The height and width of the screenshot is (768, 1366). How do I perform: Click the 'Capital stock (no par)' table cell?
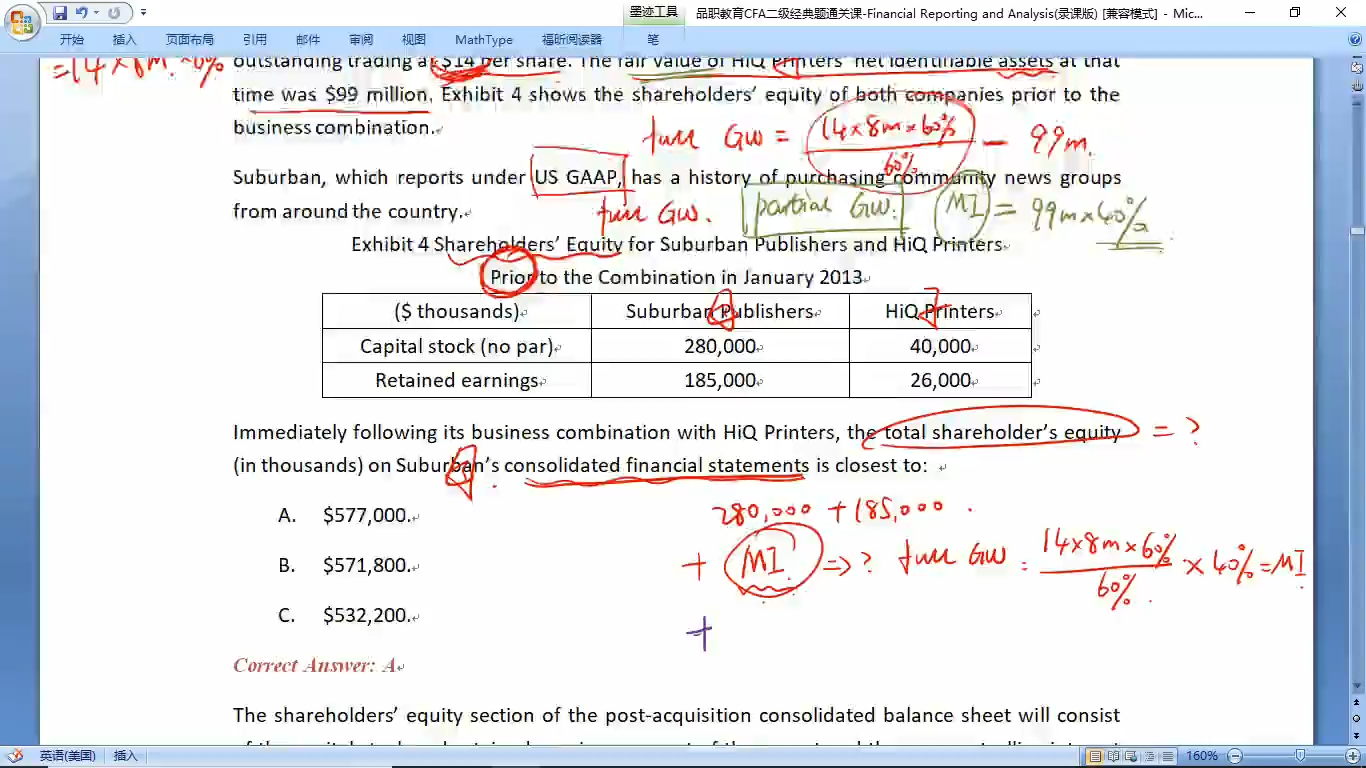click(x=457, y=347)
